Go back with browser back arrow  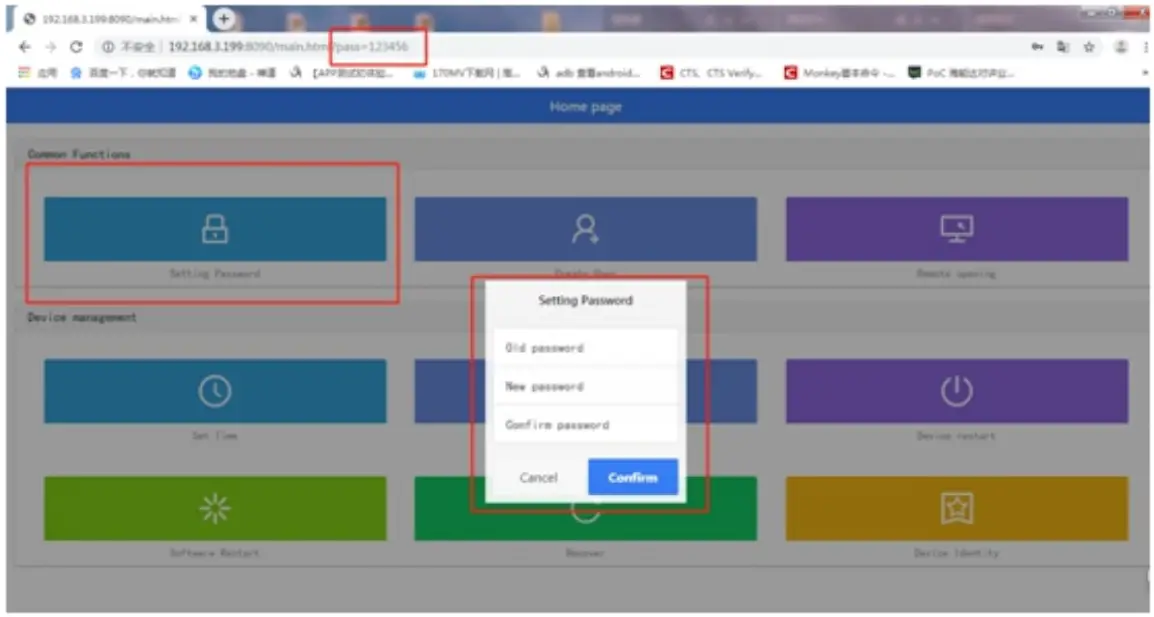25,47
